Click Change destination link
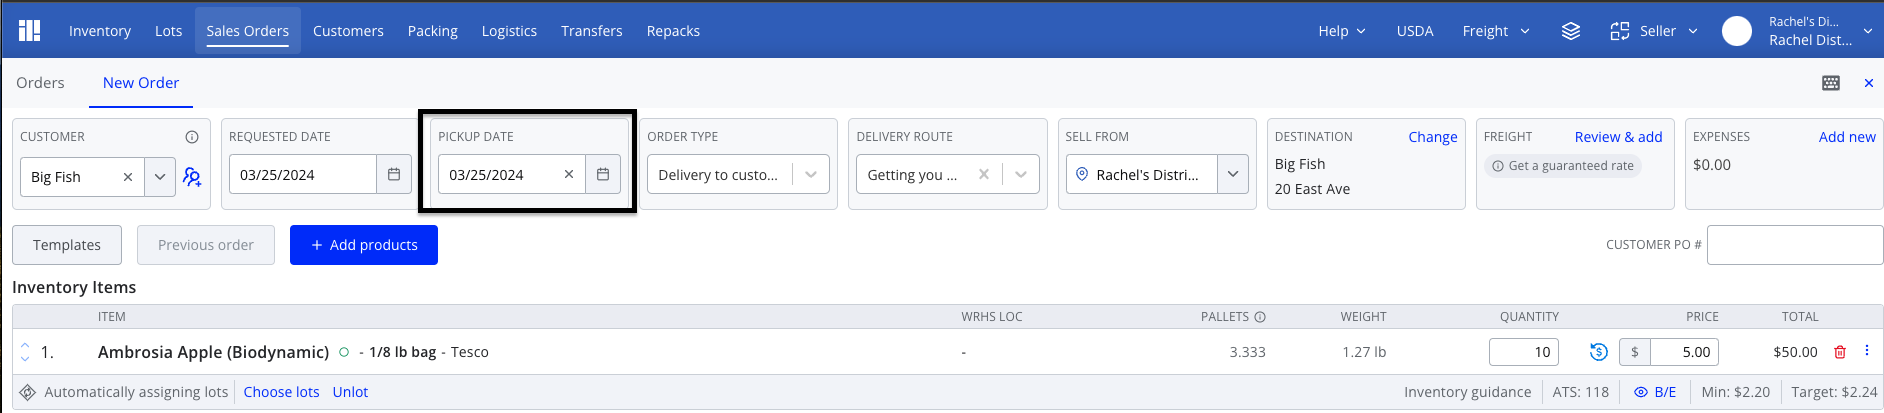Screen dimensions: 1884x413 click(x=1433, y=137)
